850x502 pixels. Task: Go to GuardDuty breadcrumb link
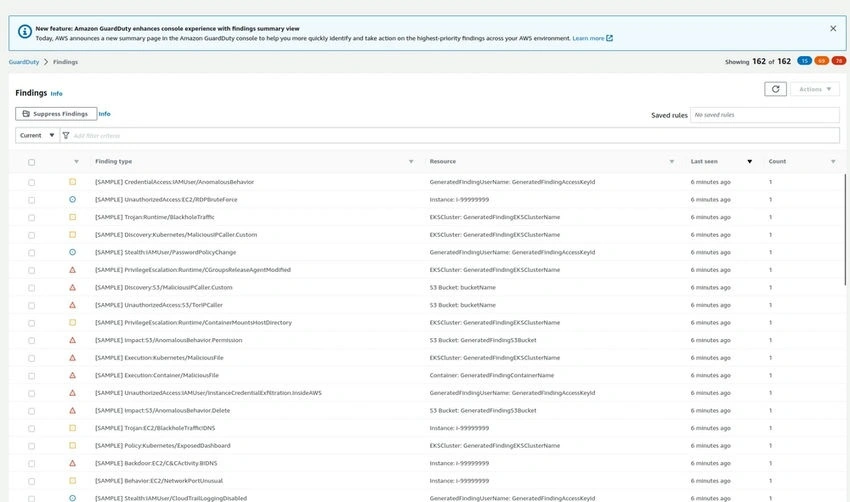pos(24,62)
